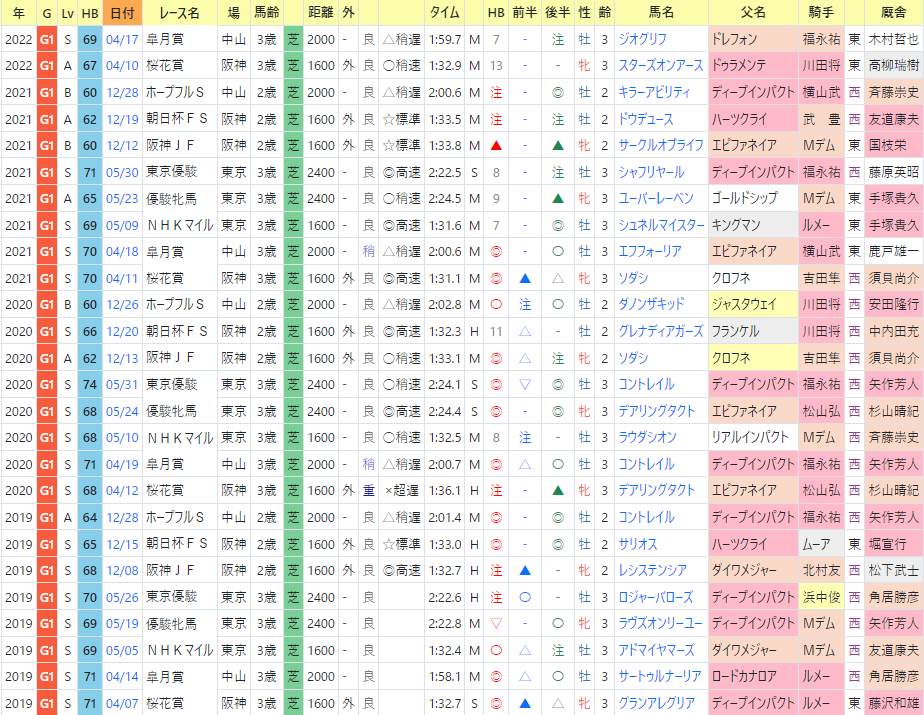Open horse link ドウデュース
The height and width of the screenshot is (715, 924).
645,120
